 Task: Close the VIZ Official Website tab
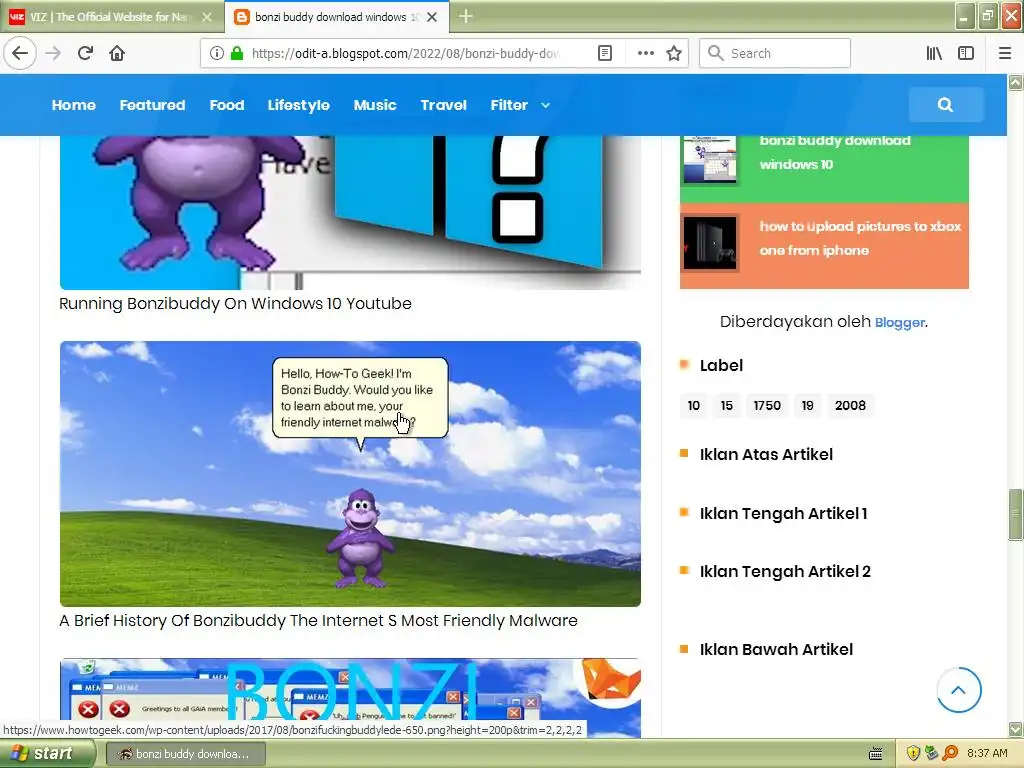[x=206, y=17]
